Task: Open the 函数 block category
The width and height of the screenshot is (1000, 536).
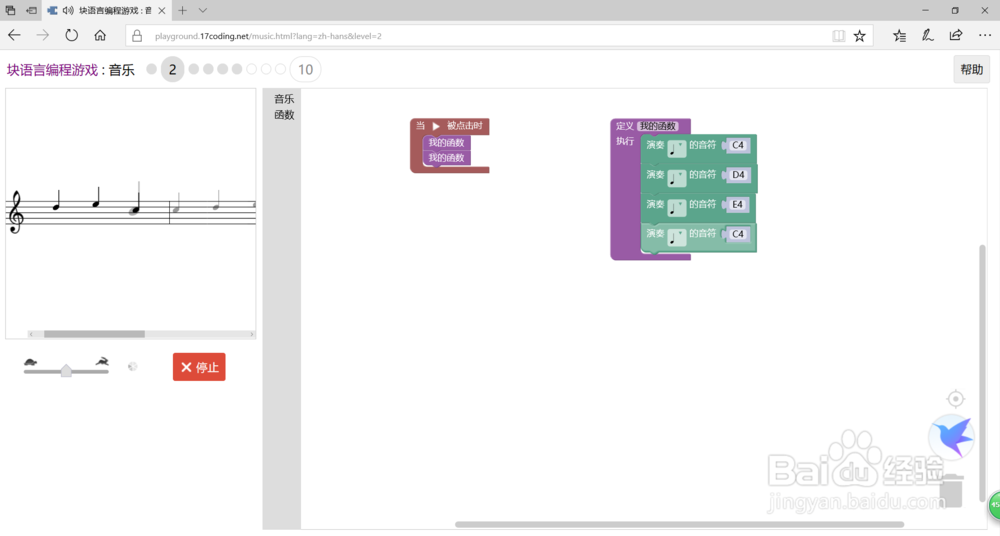Action: pyautogui.click(x=284, y=115)
